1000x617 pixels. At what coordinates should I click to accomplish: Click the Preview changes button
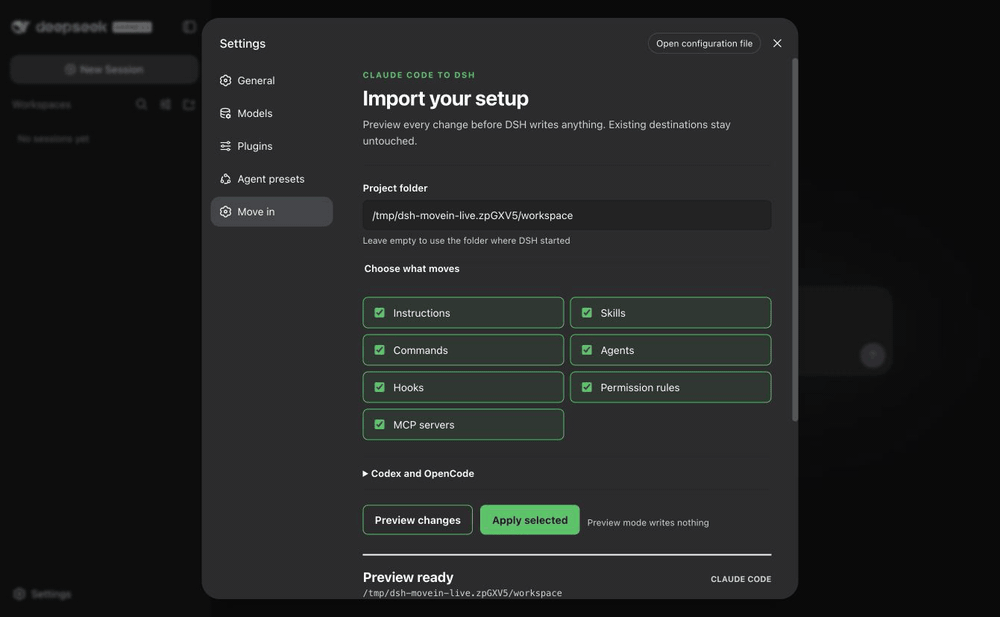point(418,520)
